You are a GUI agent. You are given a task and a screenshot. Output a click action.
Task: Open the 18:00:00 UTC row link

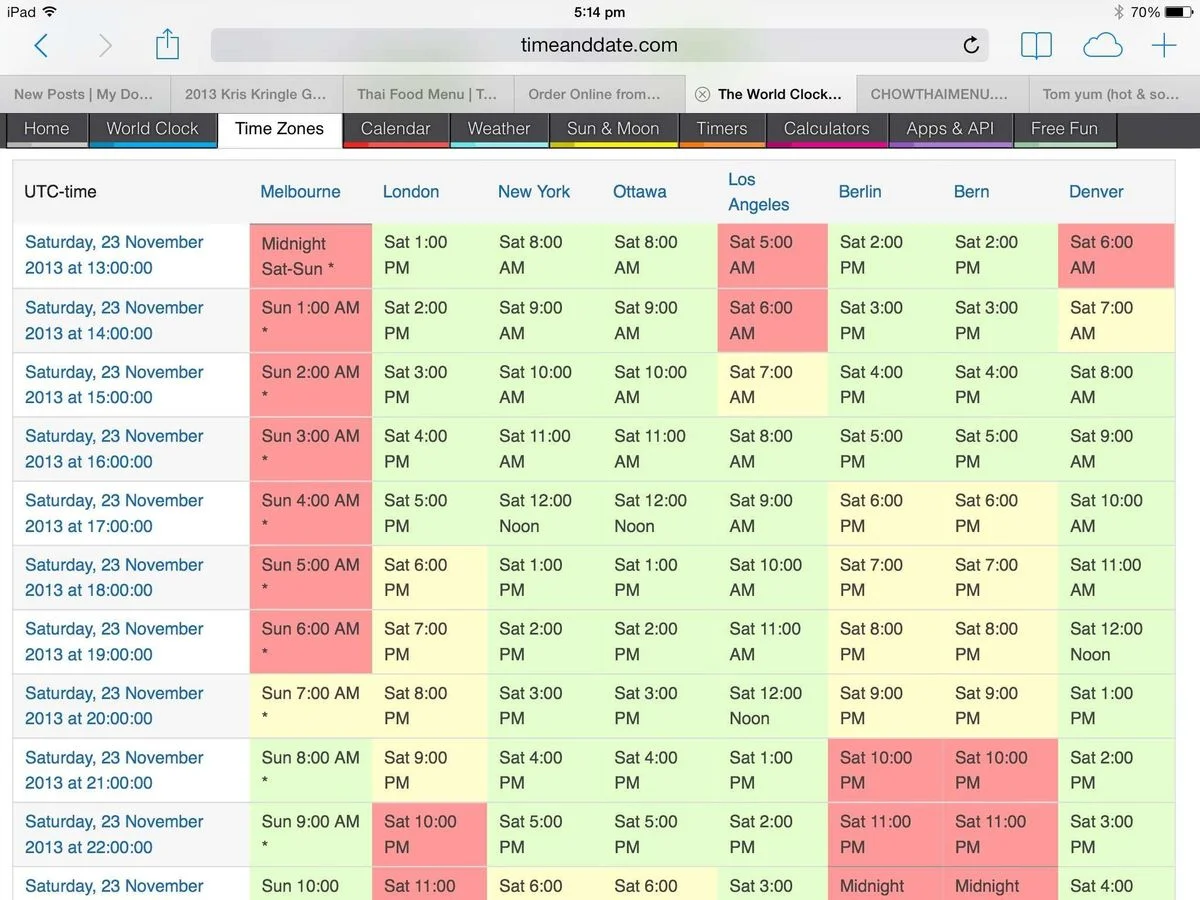(114, 577)
